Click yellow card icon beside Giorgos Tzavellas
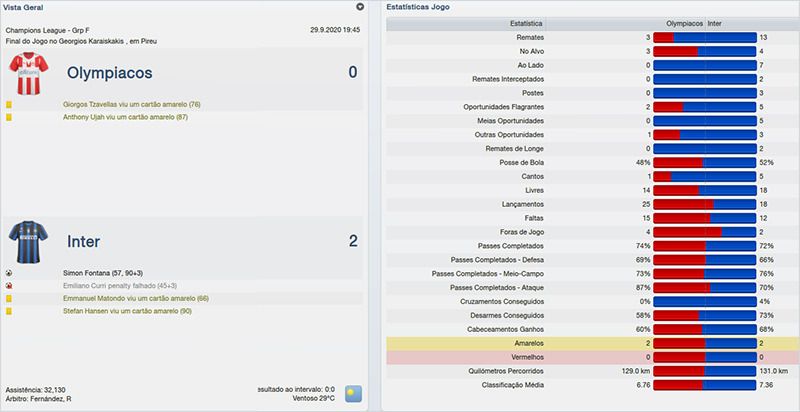The image size is (800, 412). (9, 104)
